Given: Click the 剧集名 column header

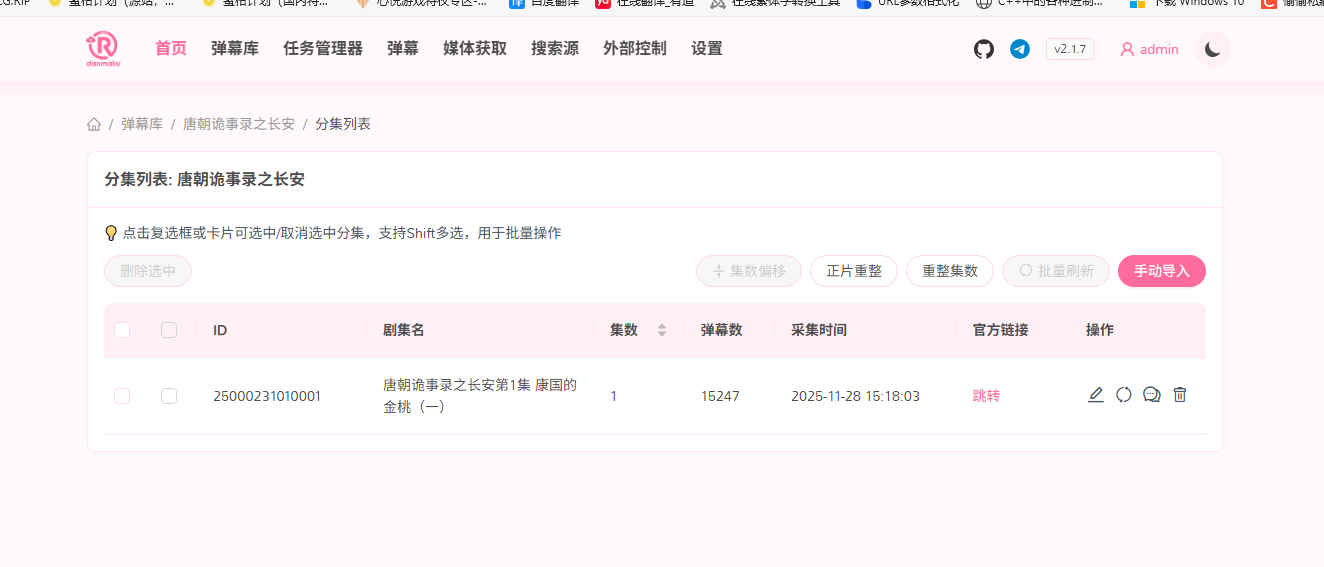Looking at the screenshot, I should (404, 330).
